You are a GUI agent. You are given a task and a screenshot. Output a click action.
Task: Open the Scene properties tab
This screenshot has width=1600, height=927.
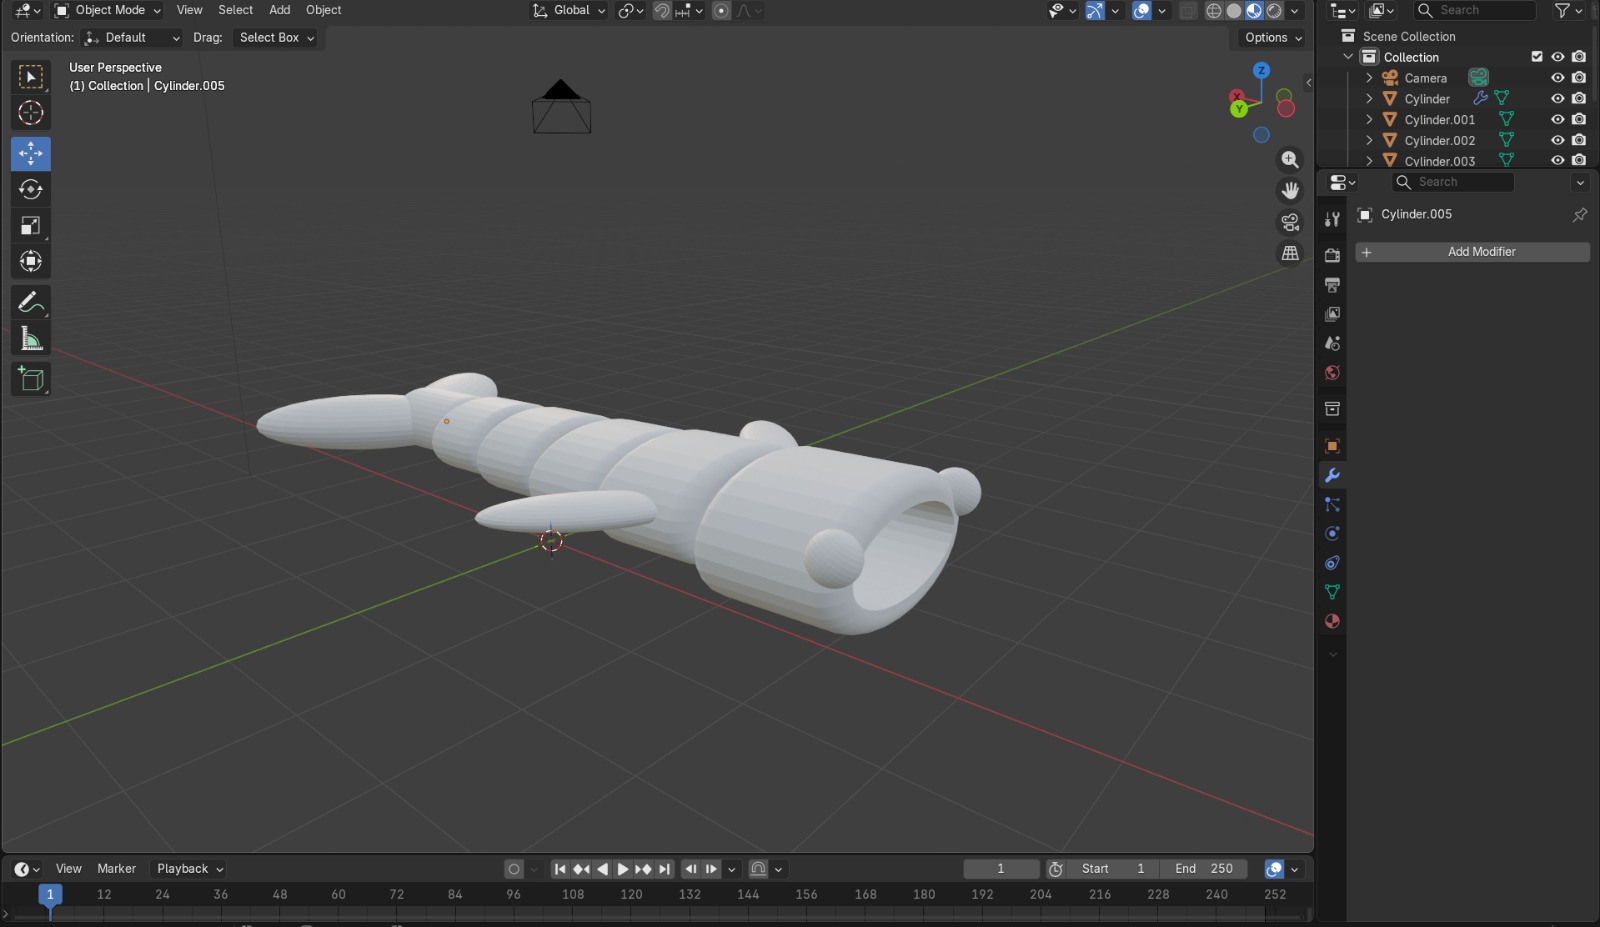coord(1332,343)
